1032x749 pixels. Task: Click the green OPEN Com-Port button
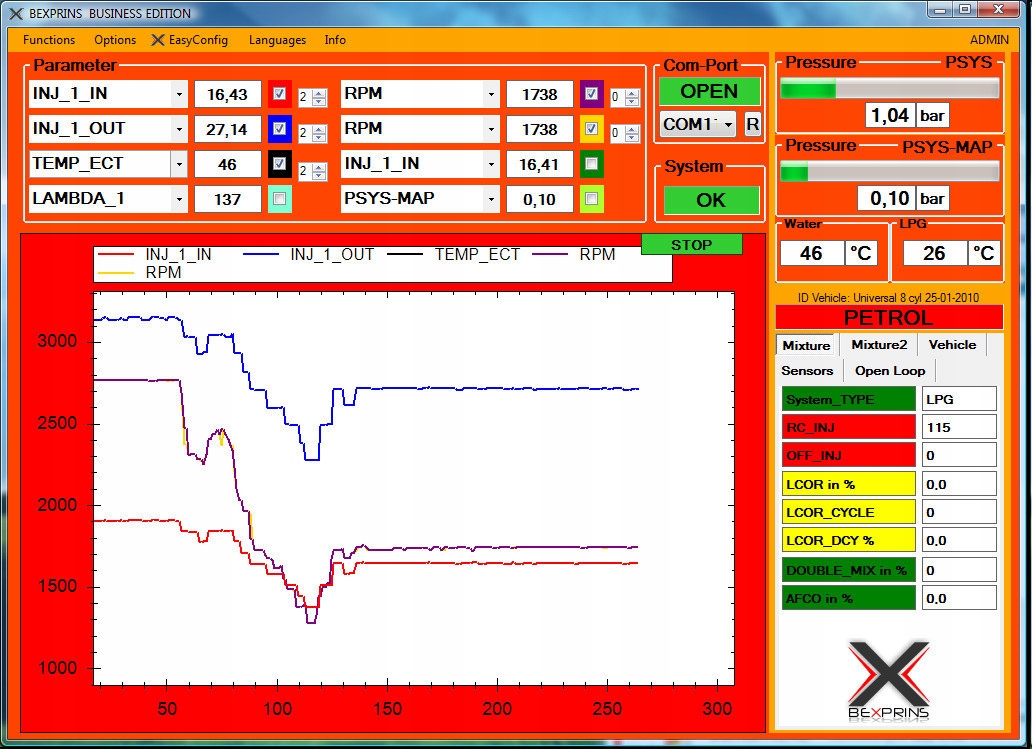click(x=710, y=91)
